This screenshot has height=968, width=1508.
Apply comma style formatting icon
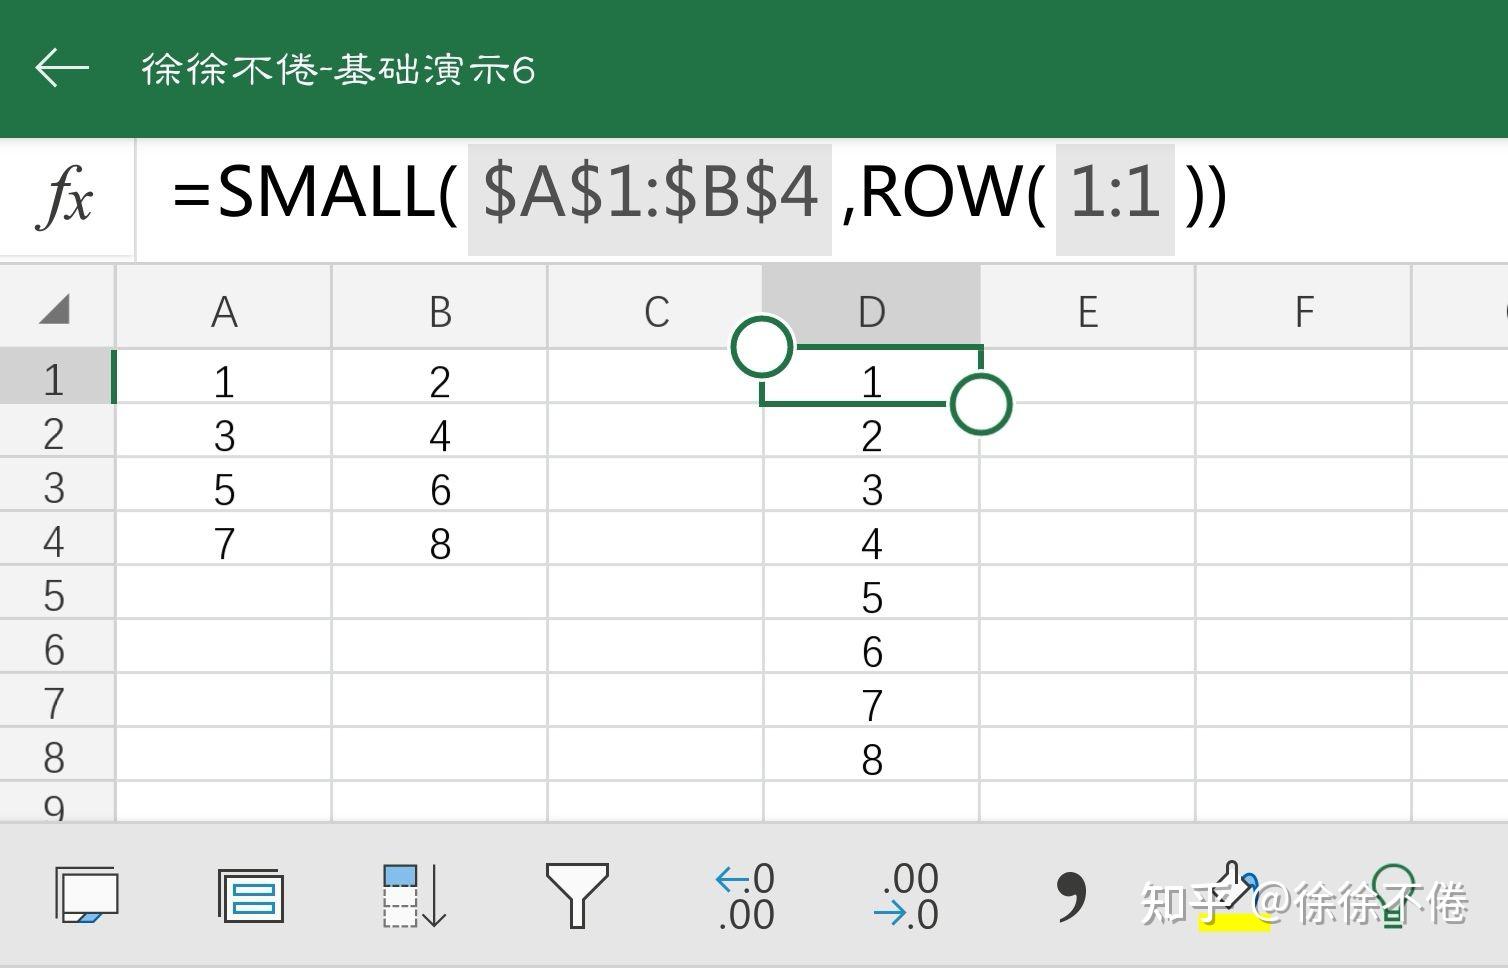[1071, 895]
